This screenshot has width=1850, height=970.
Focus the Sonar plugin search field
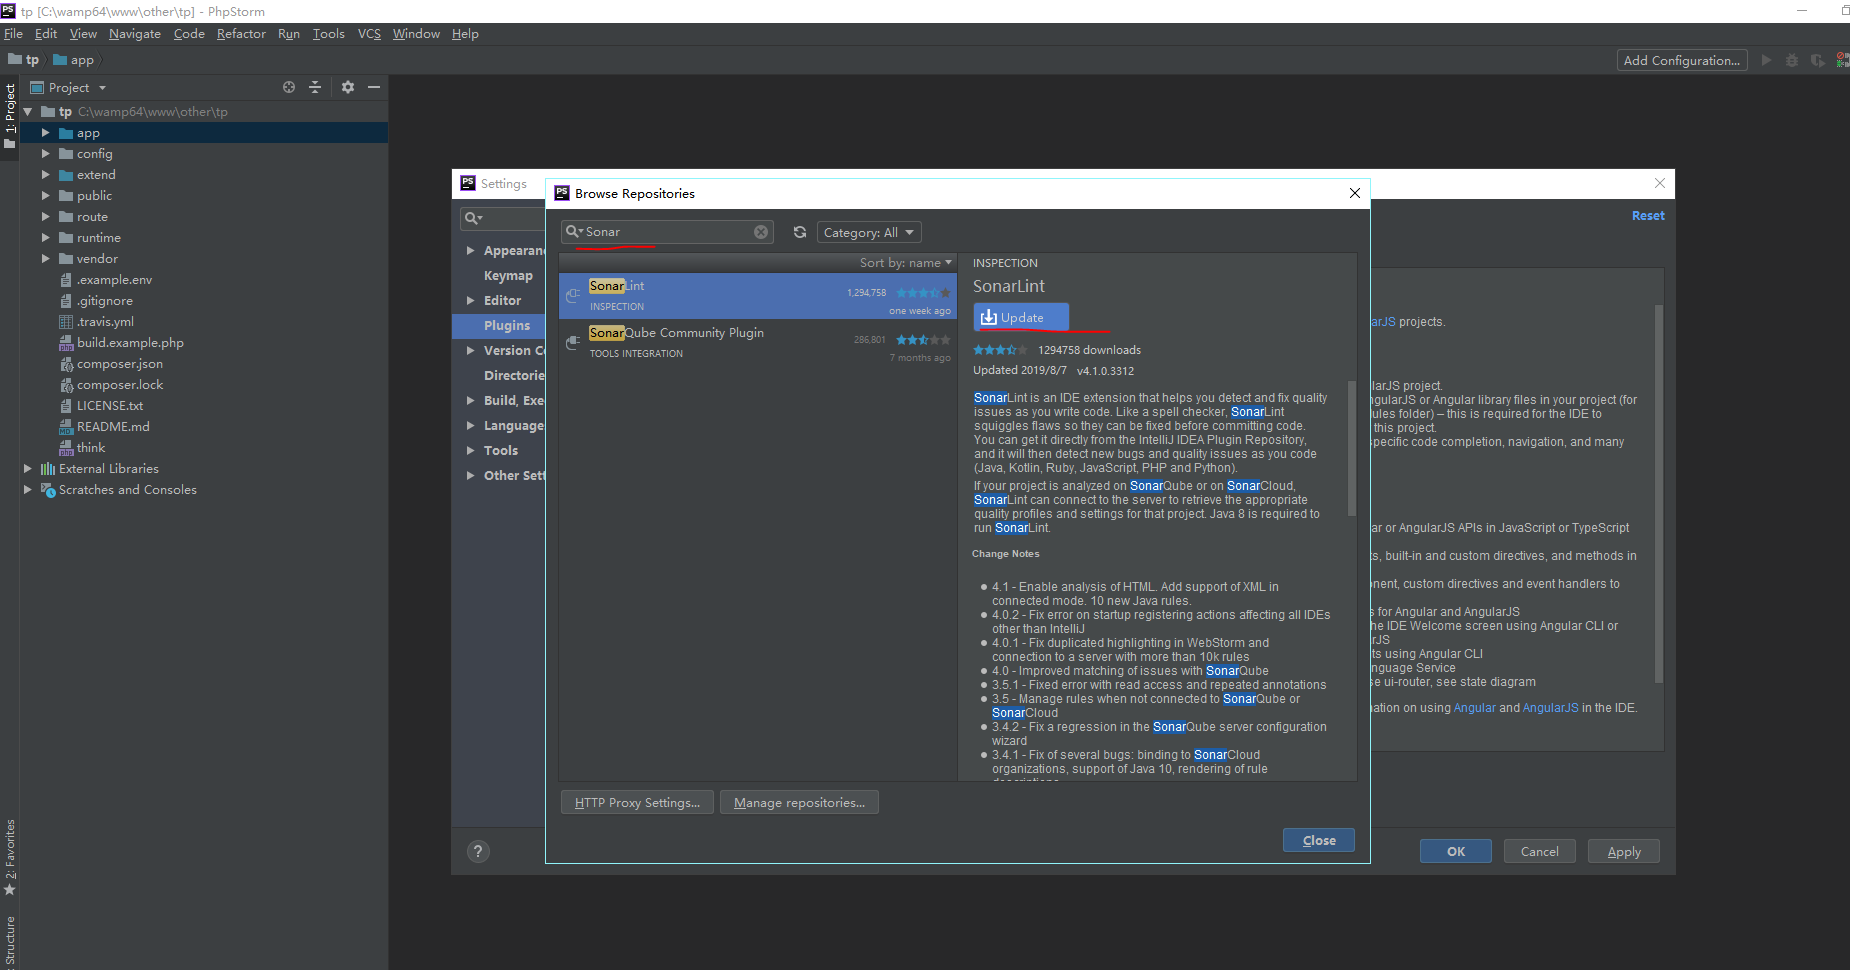(667, 232)
